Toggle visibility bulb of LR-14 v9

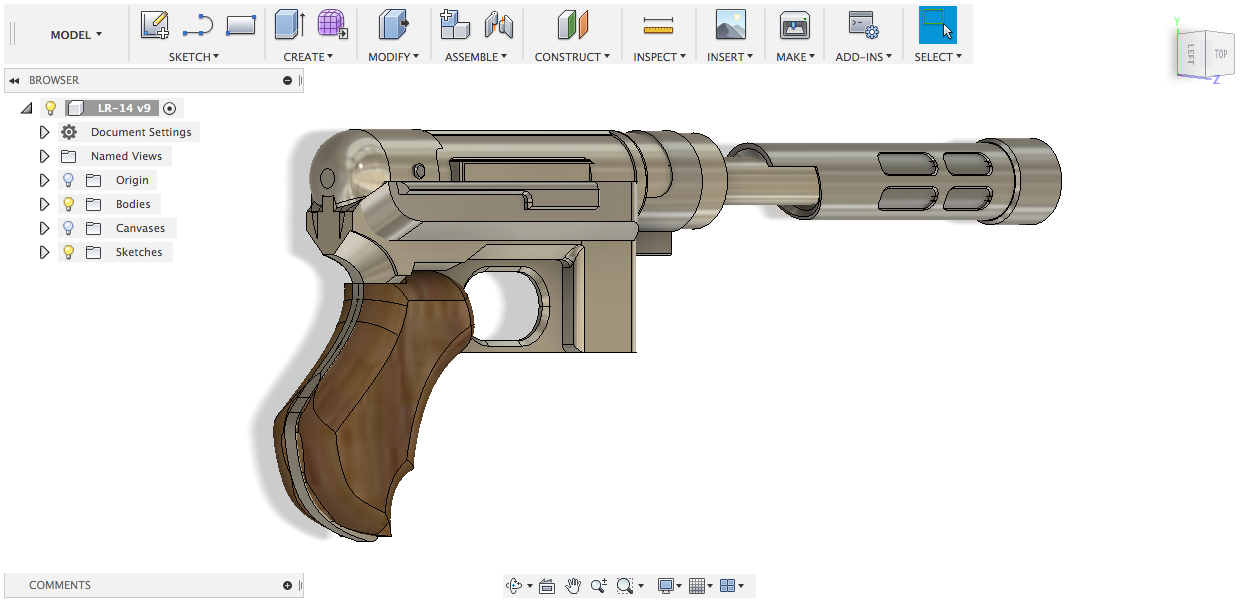(51, 108)
